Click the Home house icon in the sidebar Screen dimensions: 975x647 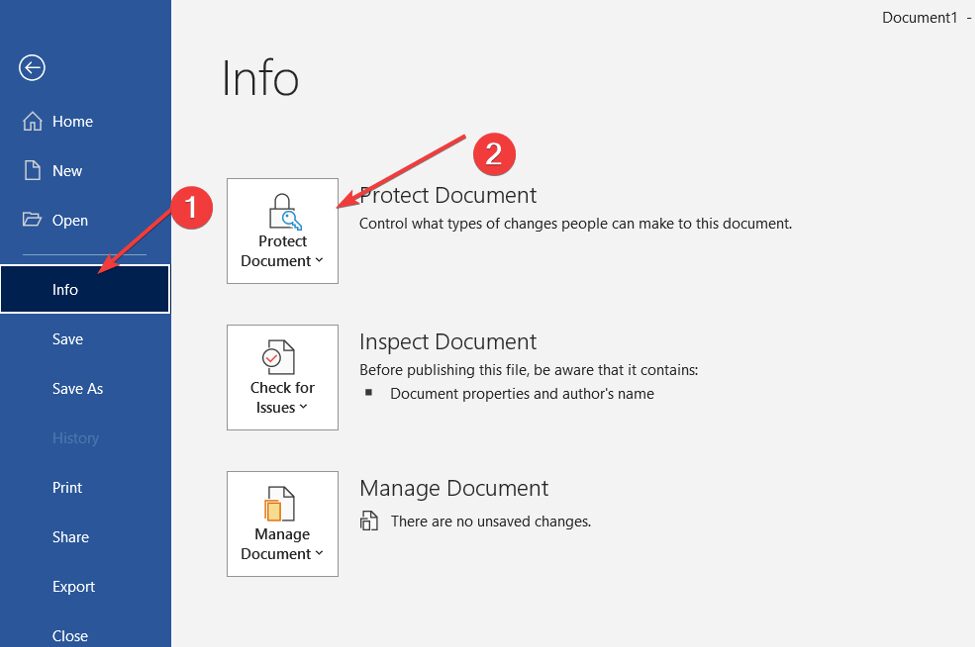[x=31, y=120]
